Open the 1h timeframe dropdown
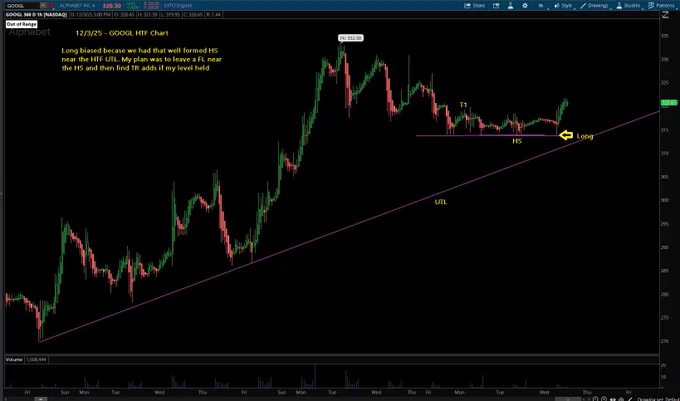680x401 pixels. pyautogui.click(x=541, y=6)
